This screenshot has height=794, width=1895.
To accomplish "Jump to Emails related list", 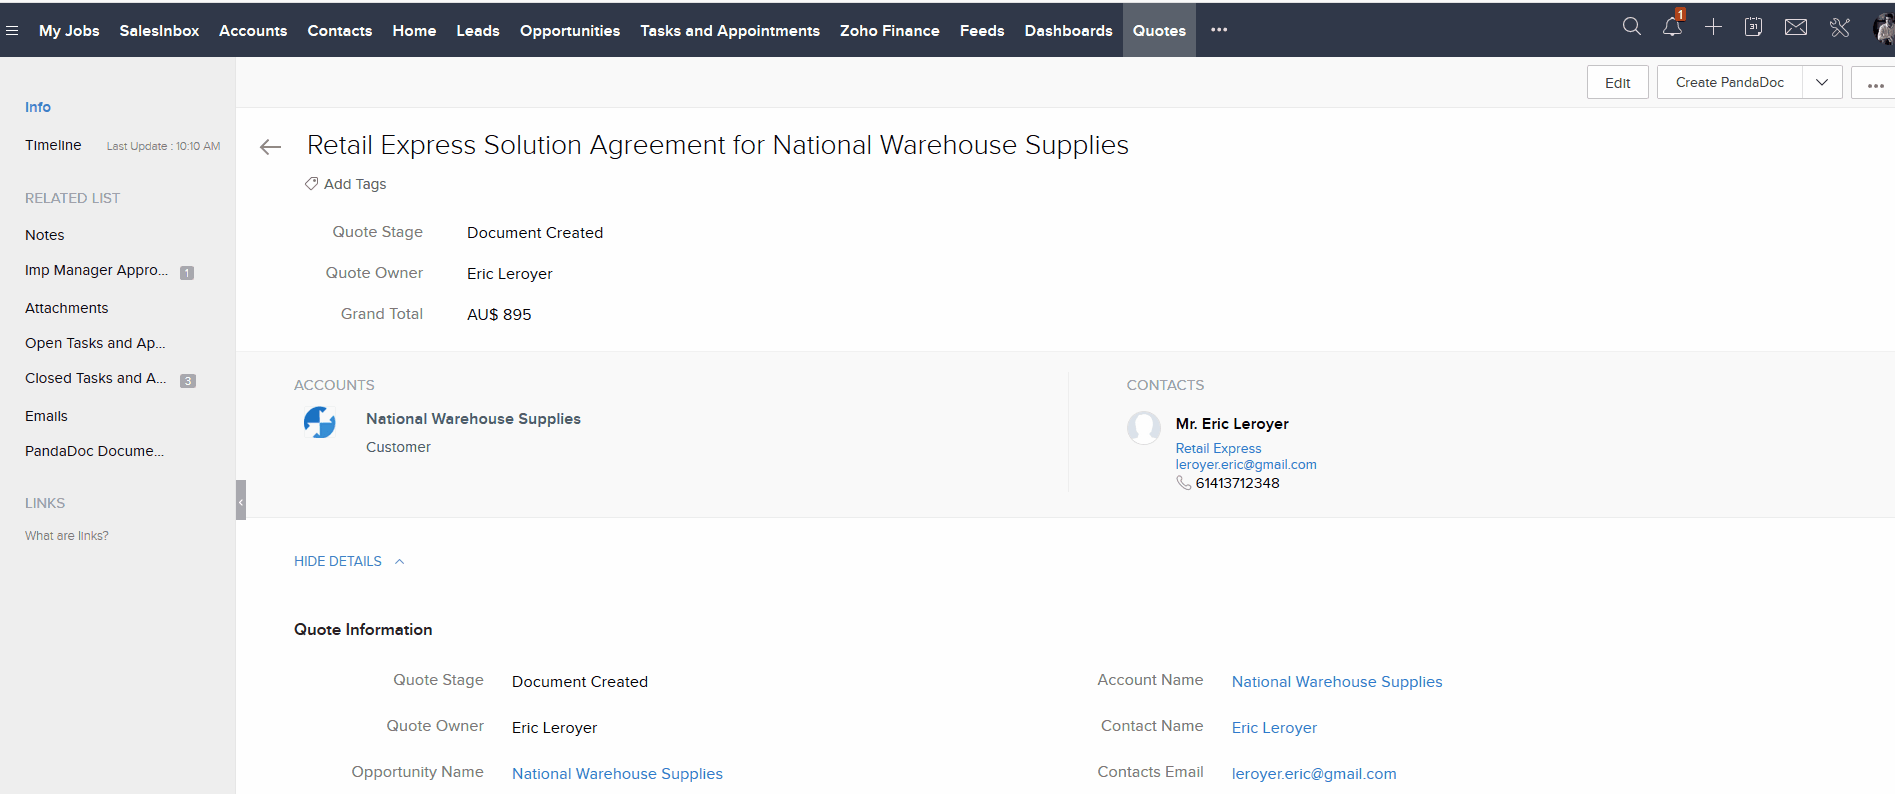I will pyautogui.click(x=46, y=416).
